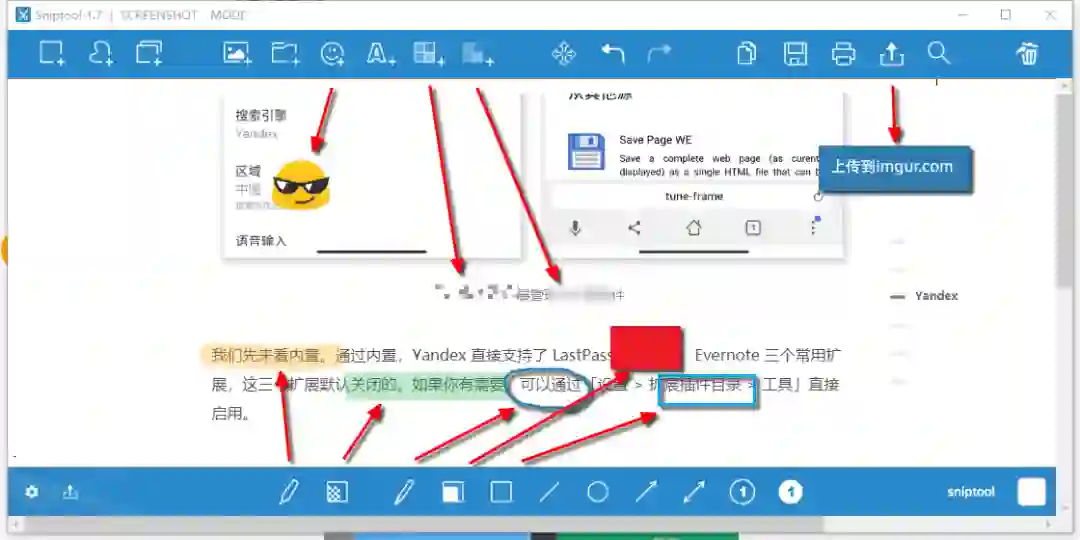Click the horizontal scrollbar left arrow
The width and height of the screenshot is (1080, 540).
[x=15, y=525]
